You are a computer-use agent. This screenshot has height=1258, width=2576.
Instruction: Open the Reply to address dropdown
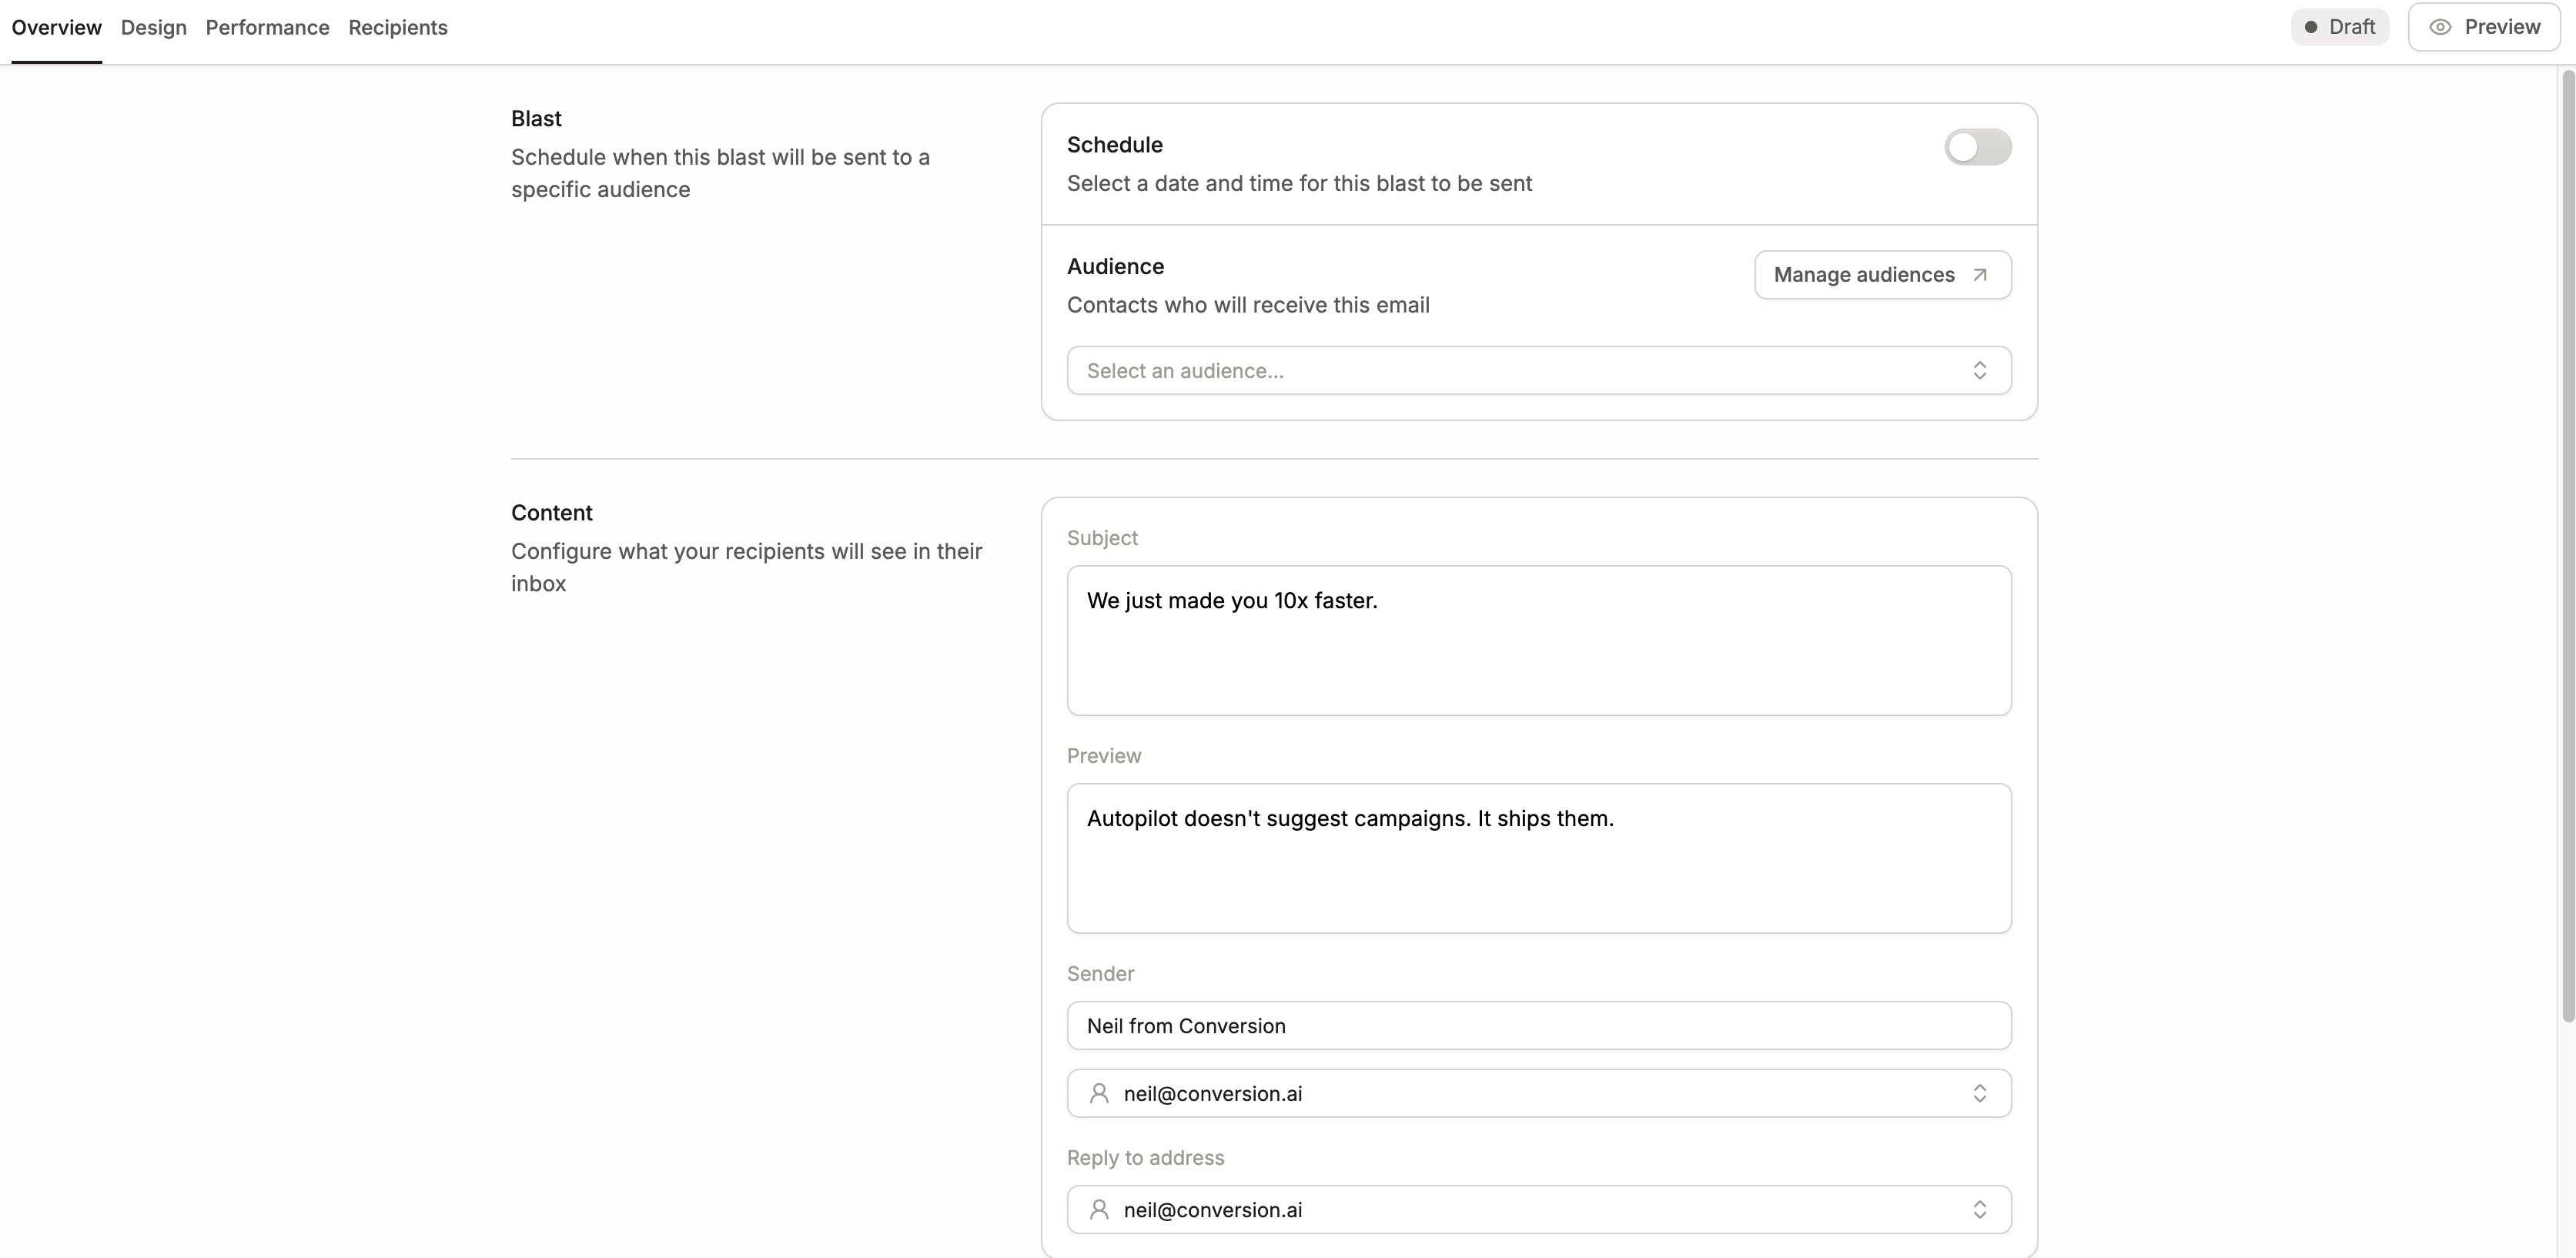[x=1538, y=1210]
